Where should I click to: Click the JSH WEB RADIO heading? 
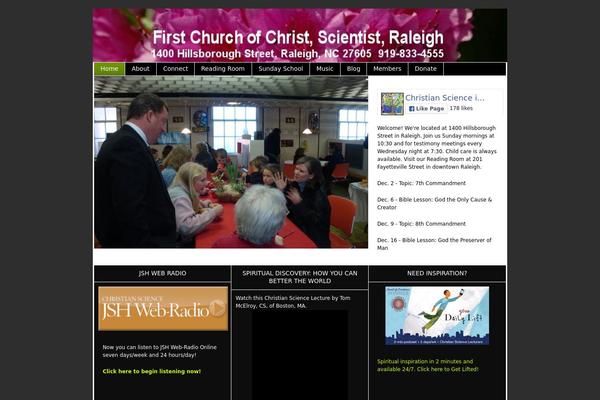pyautogui.click(x=163, y=273)
